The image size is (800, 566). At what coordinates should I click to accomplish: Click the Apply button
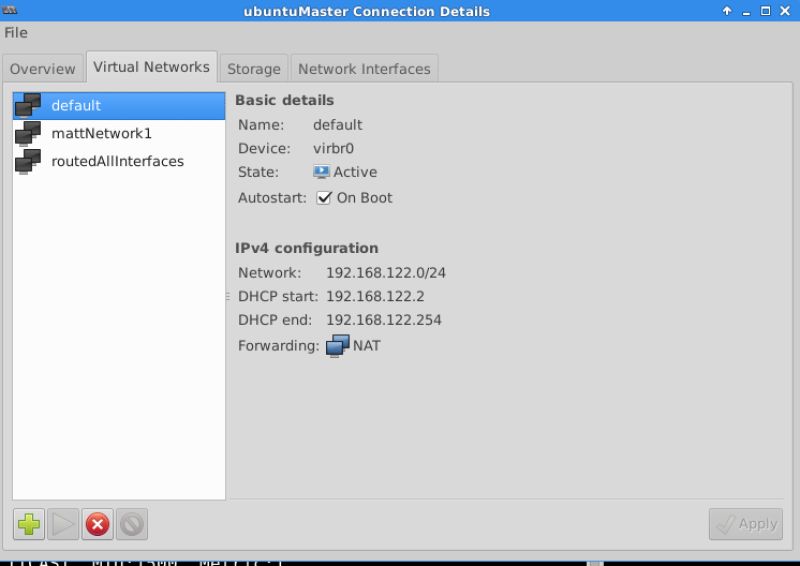tap(745, 524)
